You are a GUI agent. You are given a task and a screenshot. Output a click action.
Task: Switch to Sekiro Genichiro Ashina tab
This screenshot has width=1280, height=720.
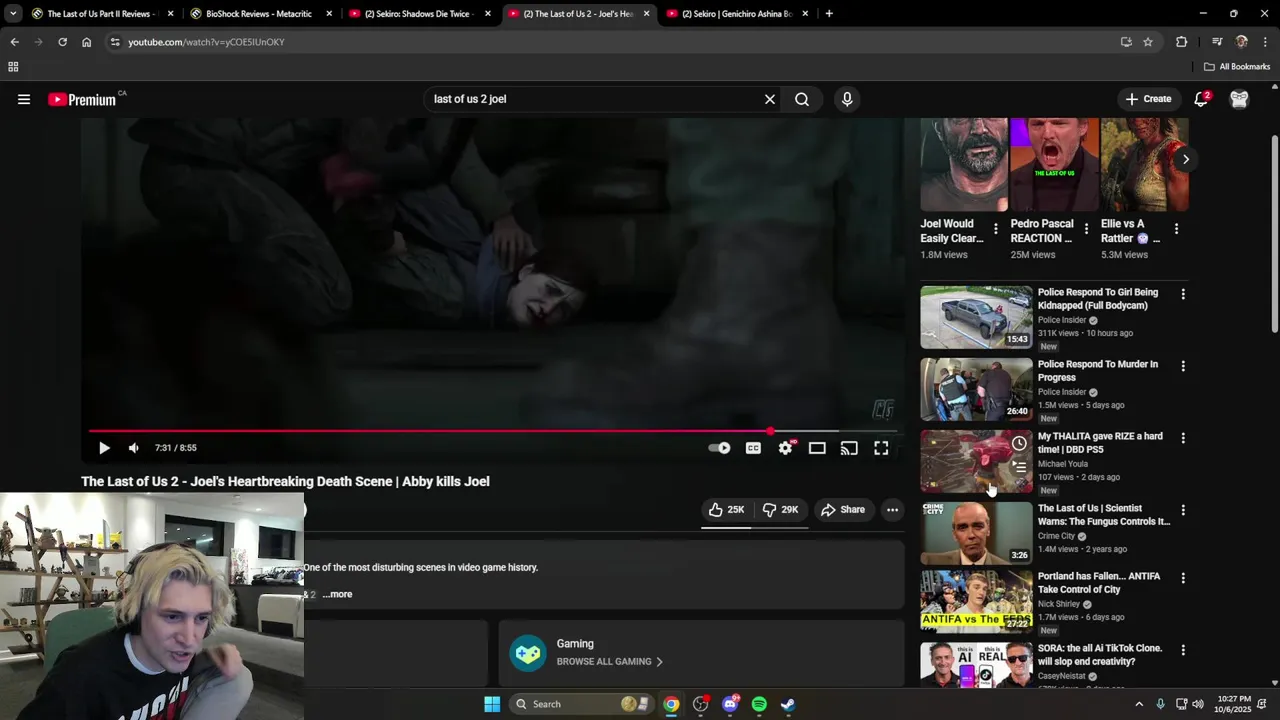click(x=737, y=14)
